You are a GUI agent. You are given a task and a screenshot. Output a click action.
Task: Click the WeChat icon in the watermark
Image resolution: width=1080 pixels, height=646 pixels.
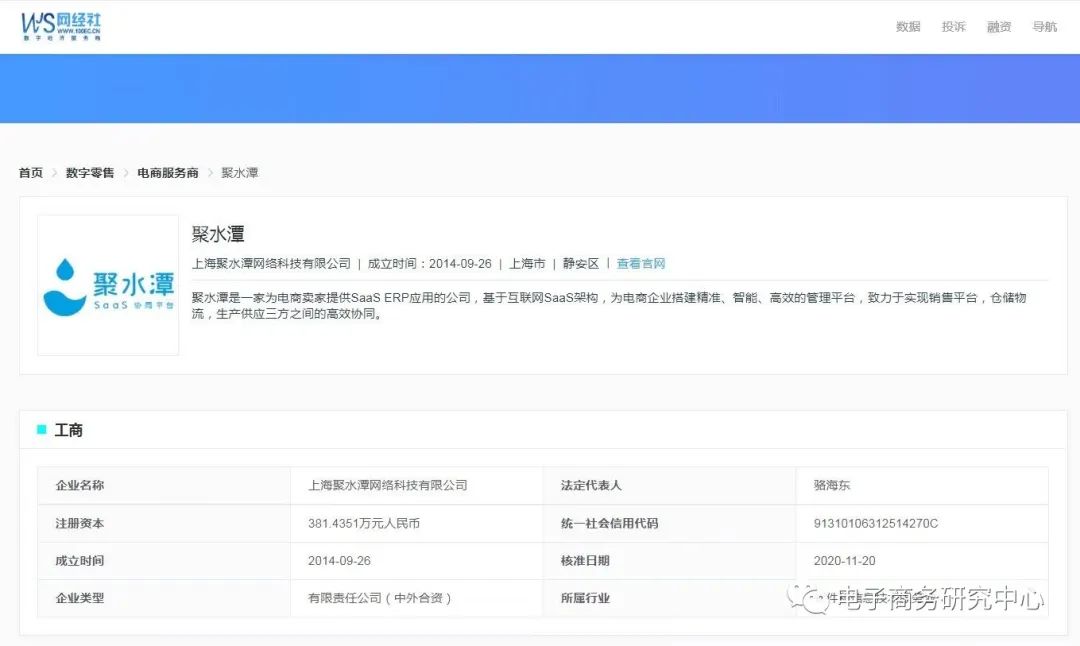(807, 598)
